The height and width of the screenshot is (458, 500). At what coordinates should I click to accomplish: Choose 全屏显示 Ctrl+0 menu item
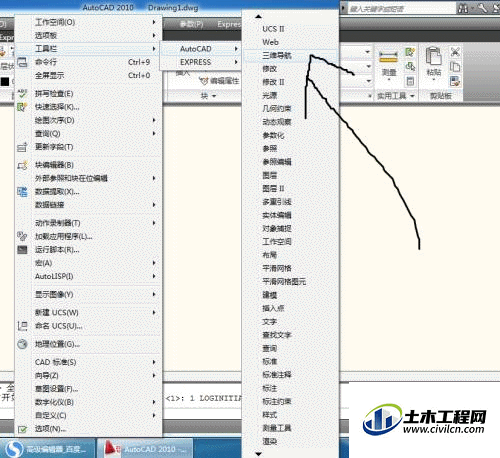point(89,75)
